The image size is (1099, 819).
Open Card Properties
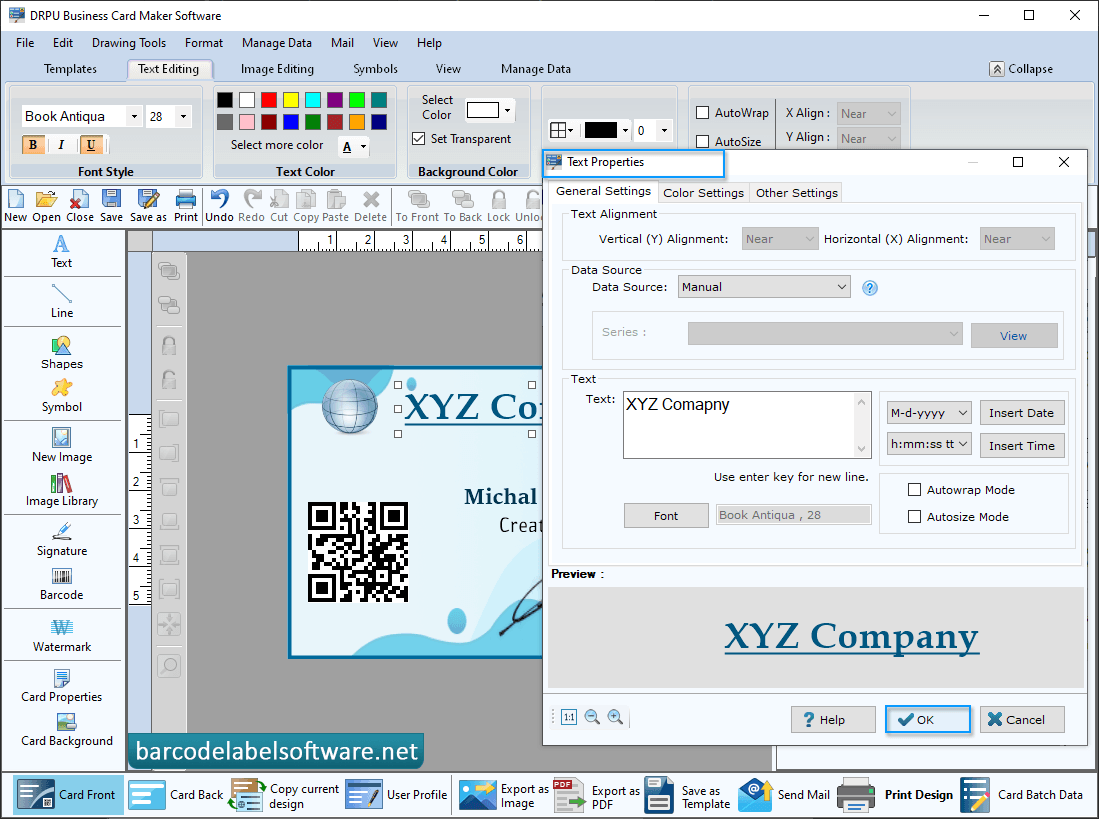coord(62,686)
